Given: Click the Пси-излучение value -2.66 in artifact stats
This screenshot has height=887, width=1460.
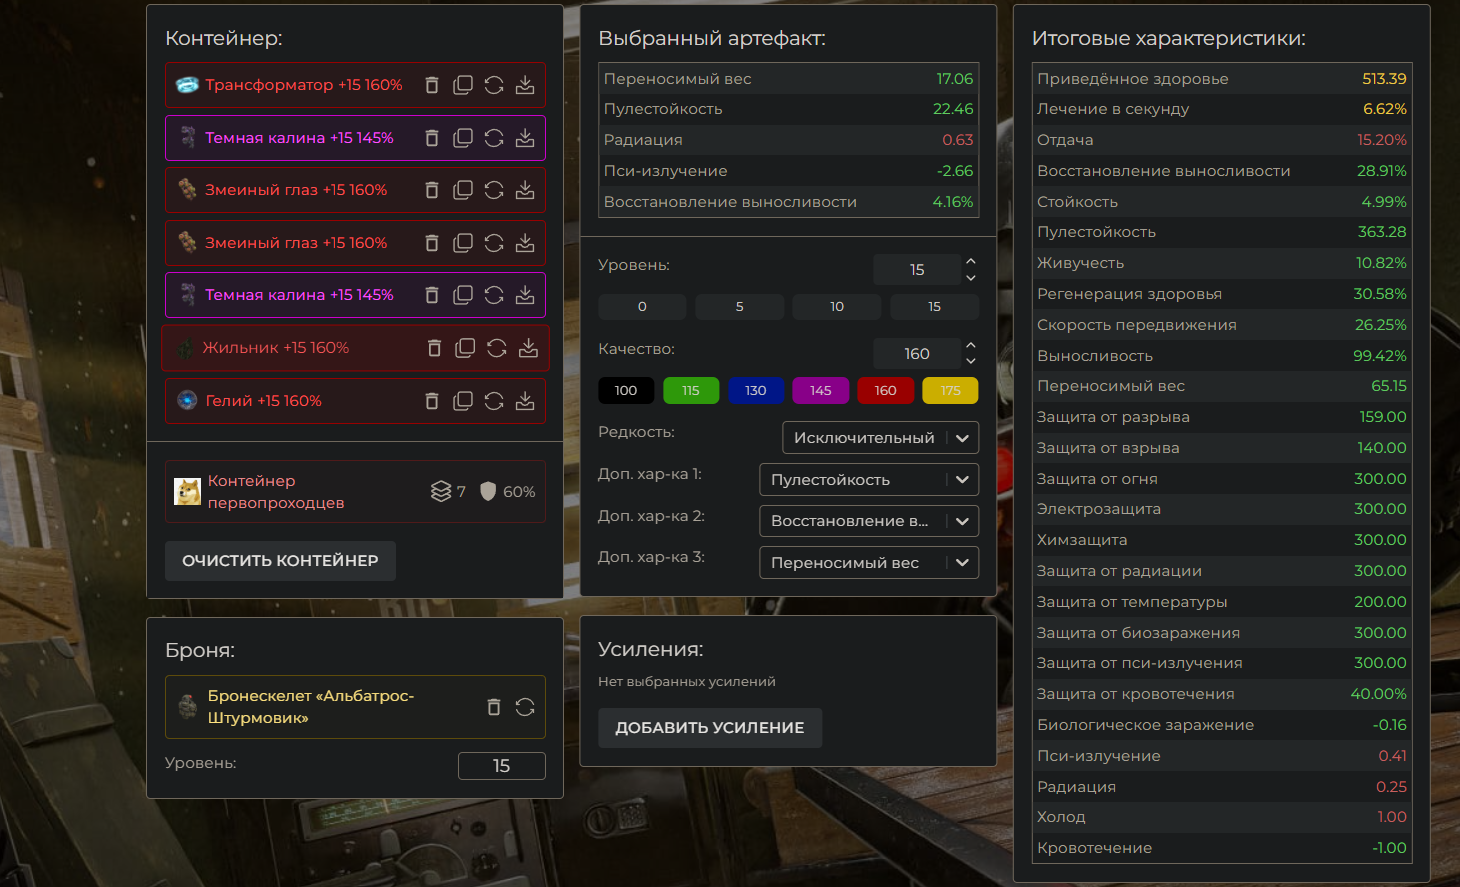Looking at the screenshot, I should click(x=955, y=171).
